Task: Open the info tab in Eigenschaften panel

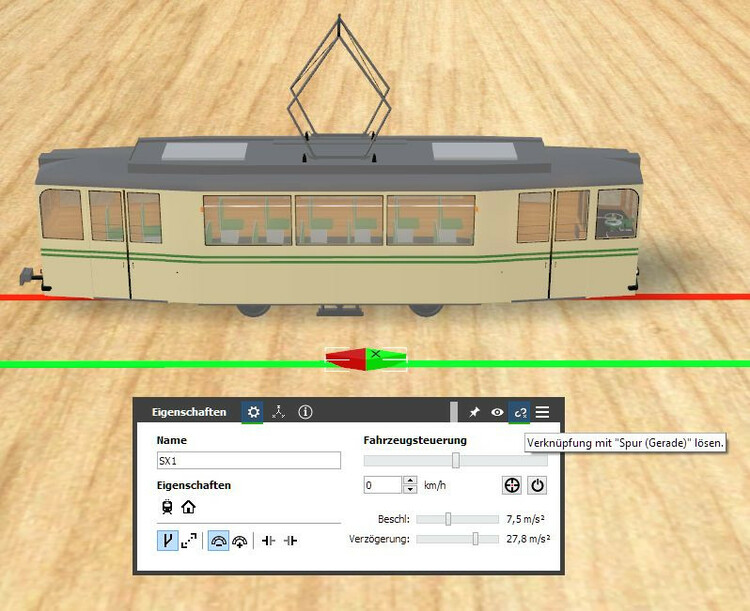Action: point(305,412)
